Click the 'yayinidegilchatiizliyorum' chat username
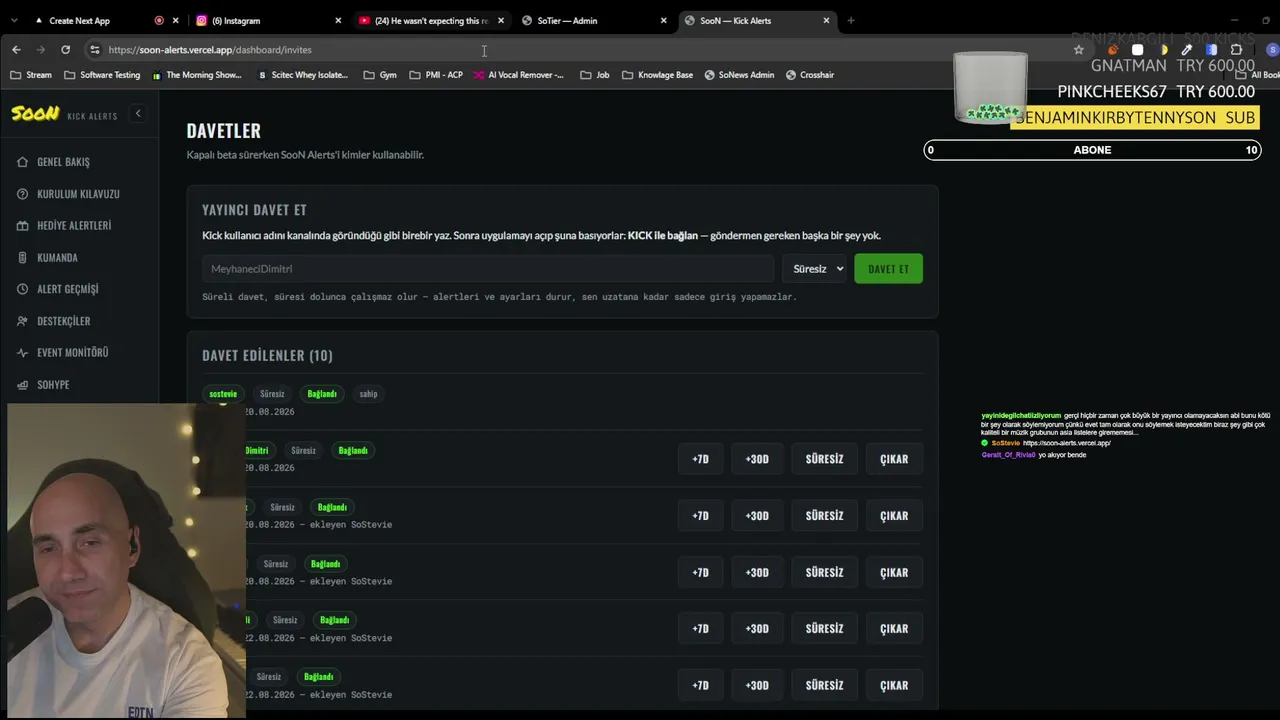The height and width of the screenshot is (720, 1280). click(x=1021, y=415)
